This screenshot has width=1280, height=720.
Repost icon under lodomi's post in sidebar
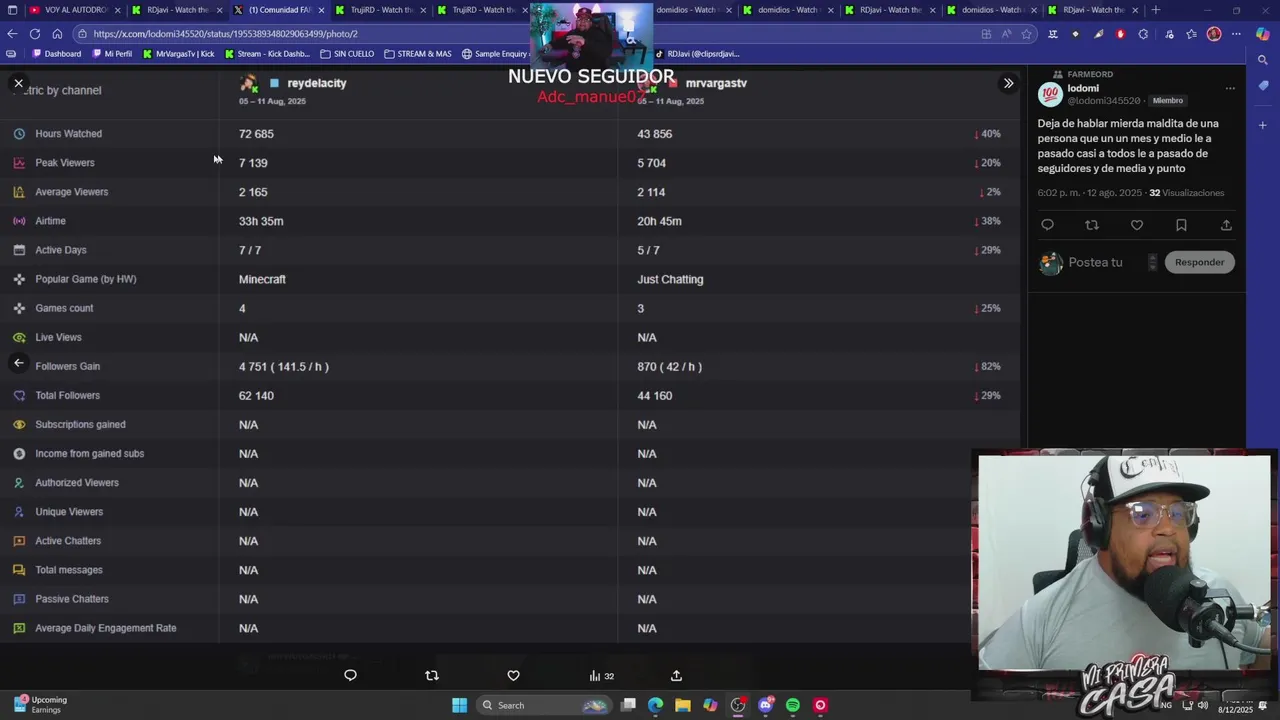coord(1092,225)
